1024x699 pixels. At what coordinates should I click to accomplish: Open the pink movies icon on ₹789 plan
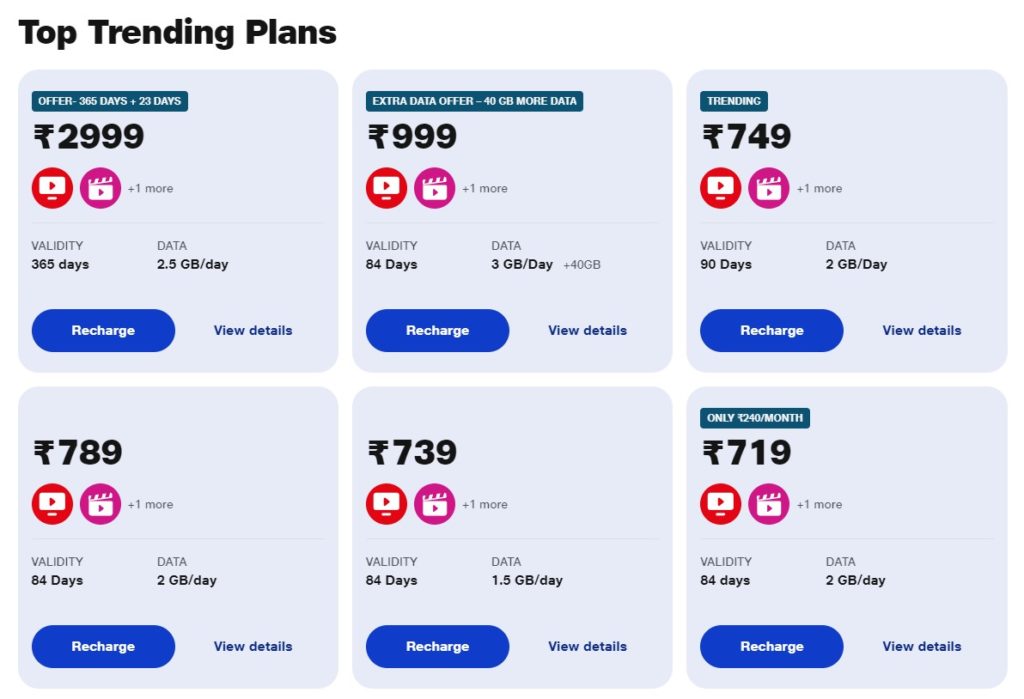pyautogui.click(x=101, y=504)
